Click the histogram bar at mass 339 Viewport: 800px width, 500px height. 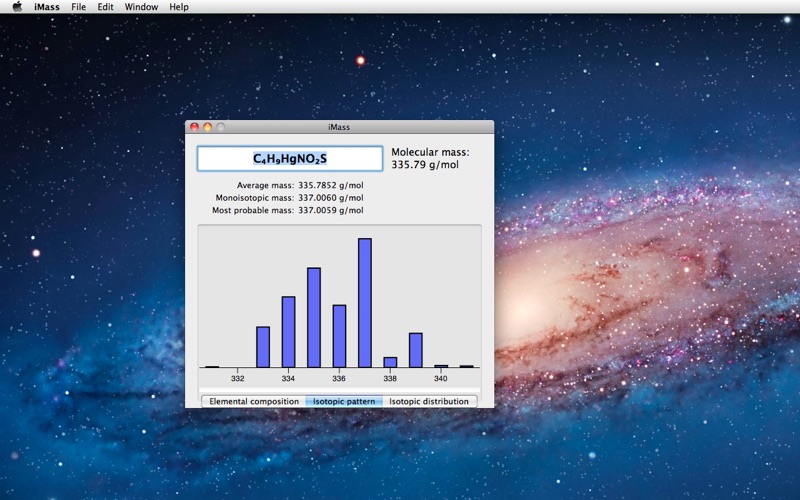[x=416, y=350]
